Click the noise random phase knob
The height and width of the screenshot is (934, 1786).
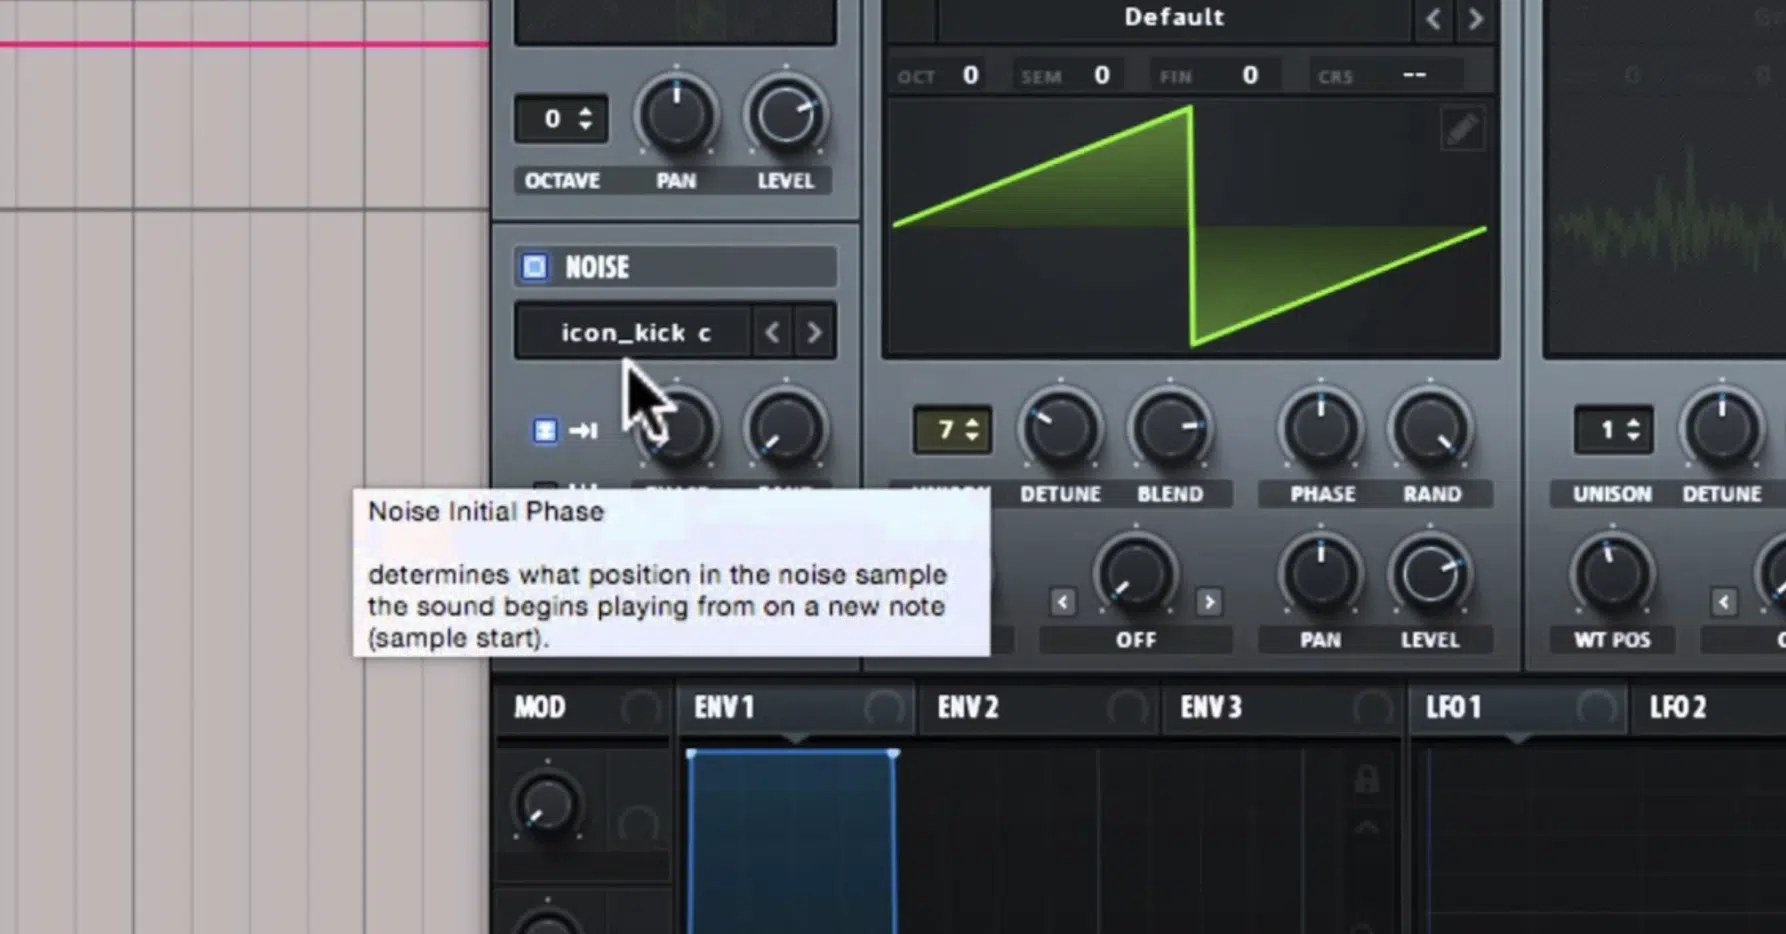coord(786,429)
